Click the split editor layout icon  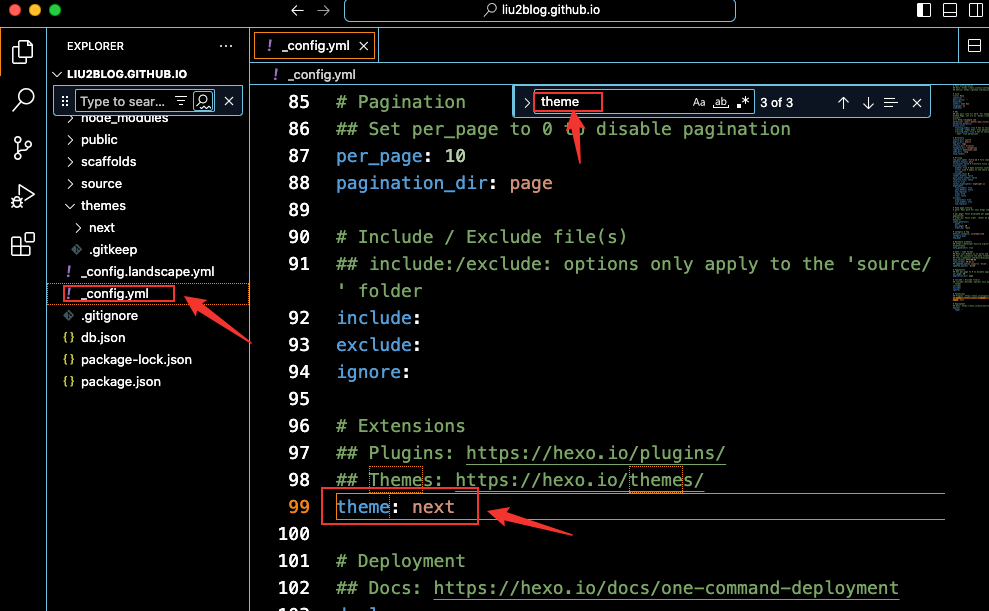974,46
